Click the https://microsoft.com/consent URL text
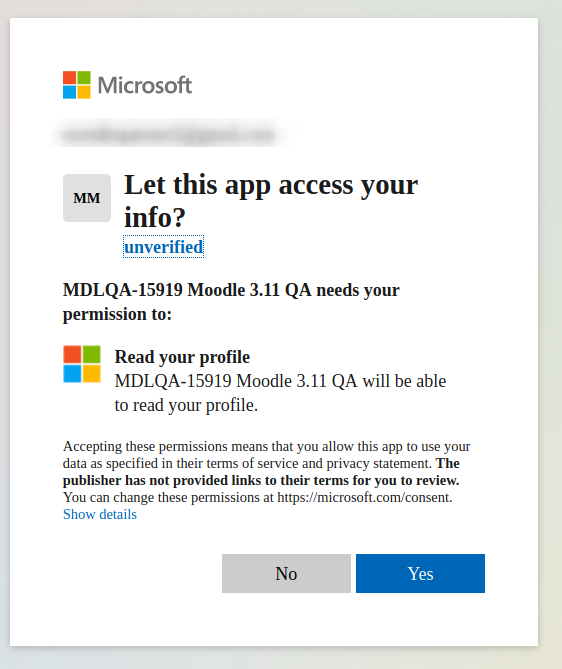The image size is (562, 669). point(364,497)
